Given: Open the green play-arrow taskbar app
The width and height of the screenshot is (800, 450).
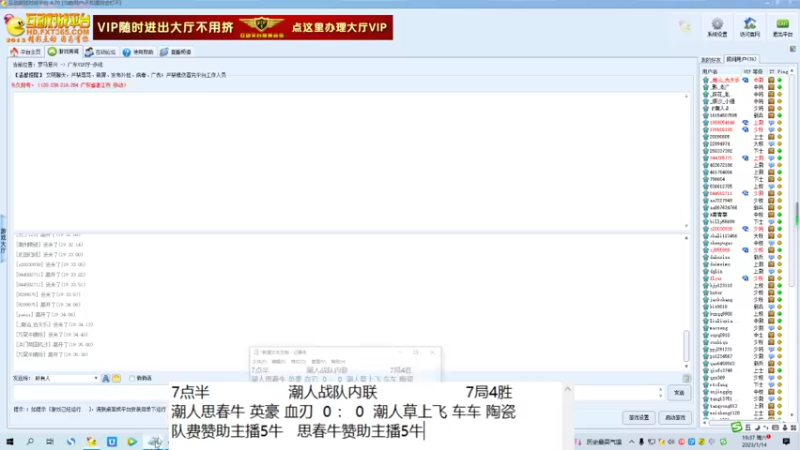Looking at the screenshot, I should click(132, 441).
